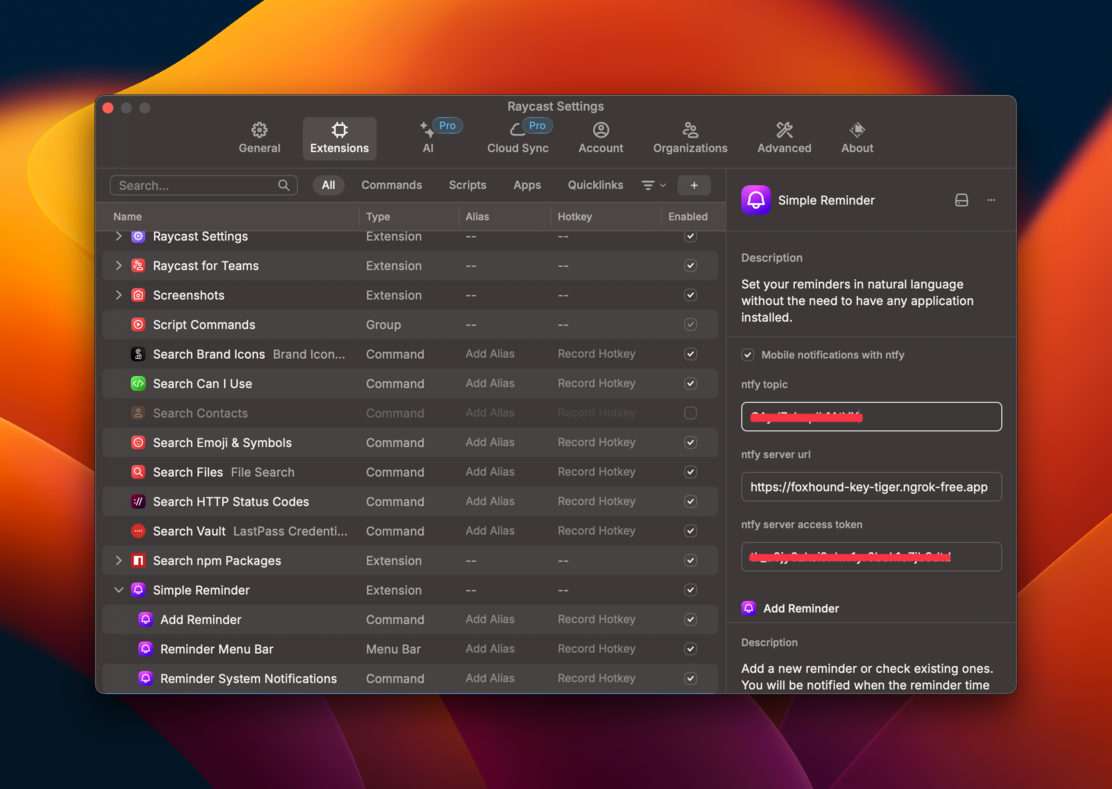
Task: Add alias for Add Reminder
Action: [x=490, y=619]
